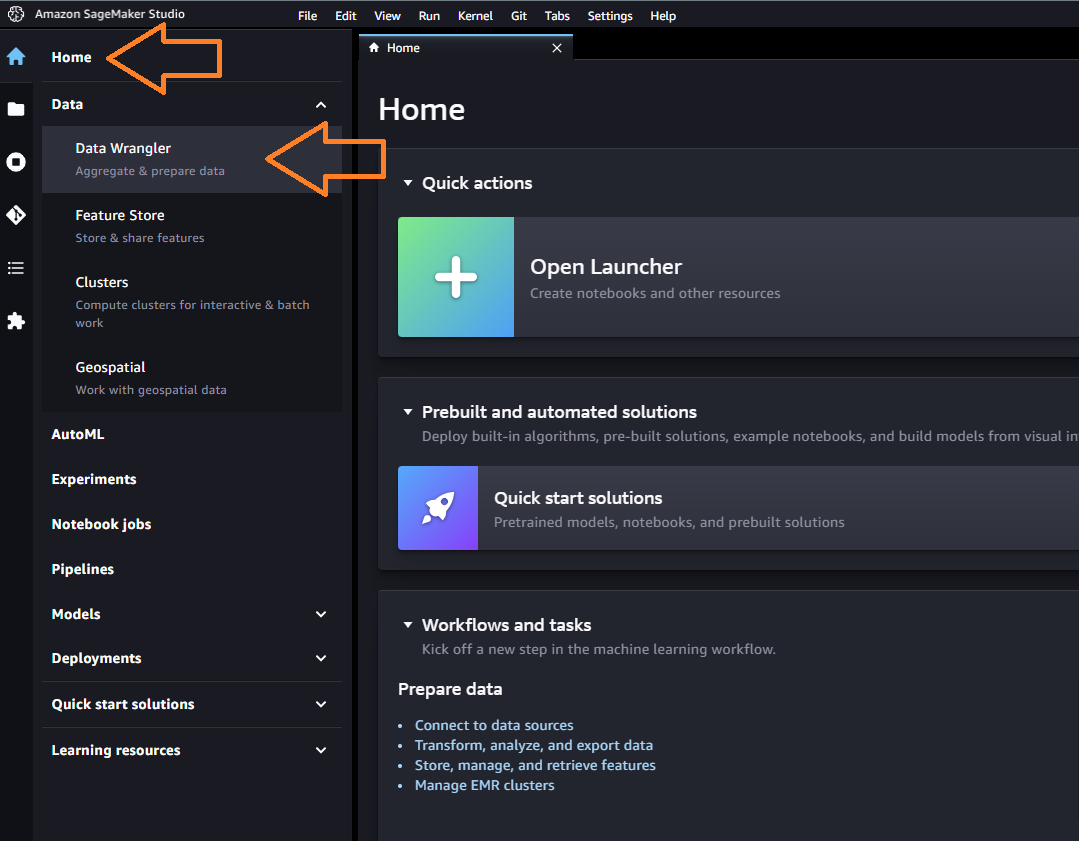Viewport: 1079px width, 841px height.
Task: Open Notebook jobs in the navigation panel
Action: (x=101, y=524)
